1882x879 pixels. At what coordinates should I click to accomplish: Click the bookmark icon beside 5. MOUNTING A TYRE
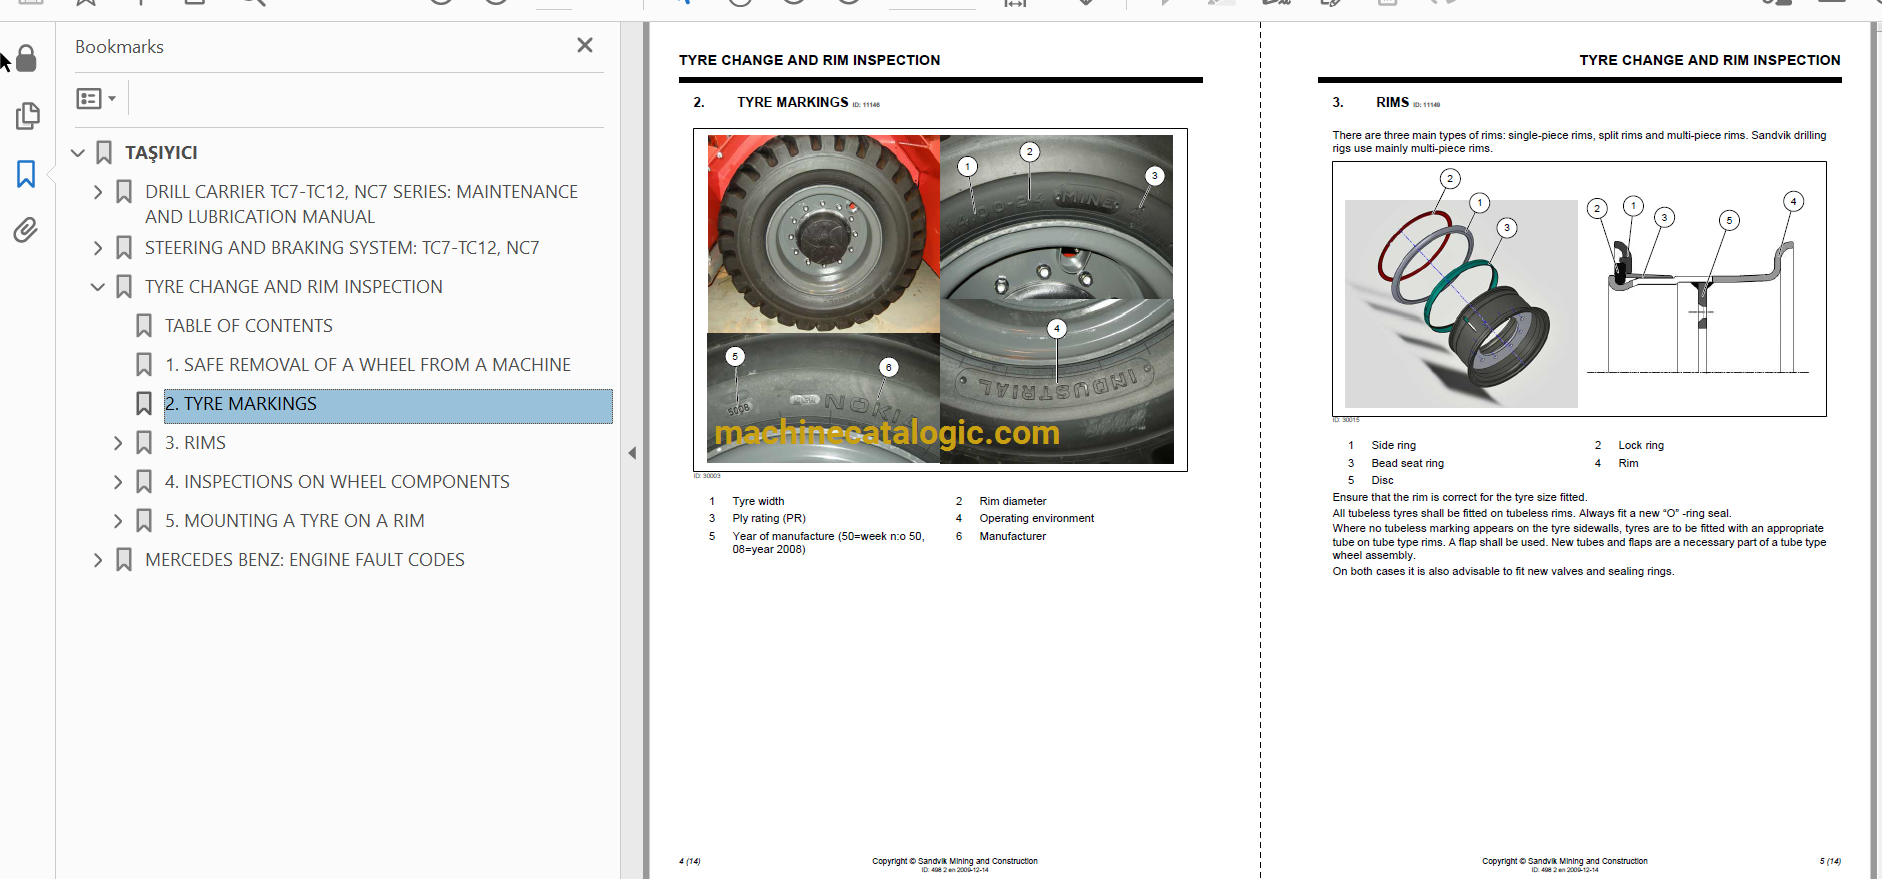click(x=144, y=521)
